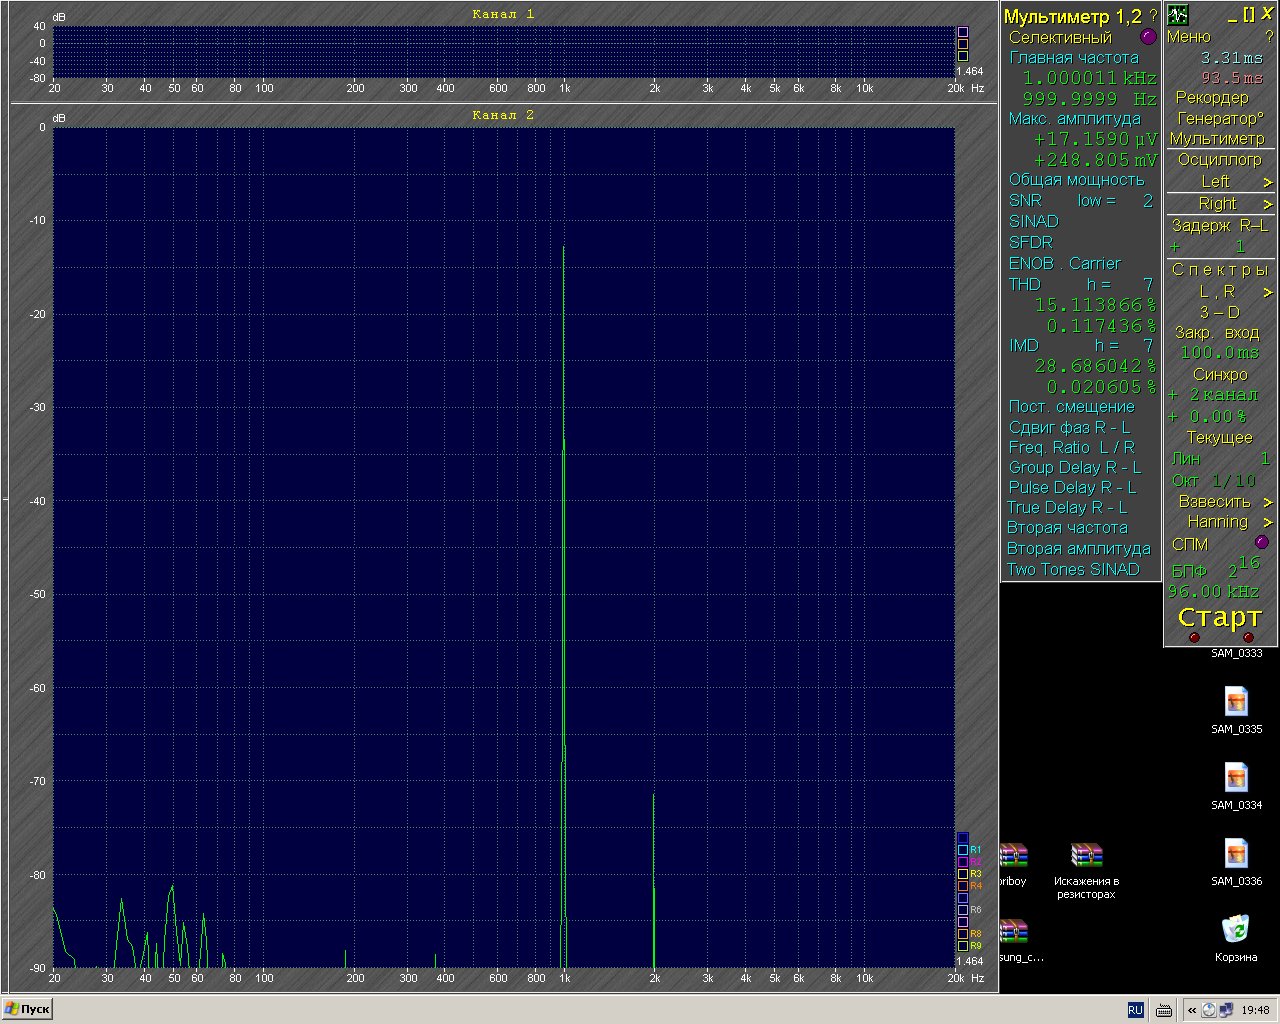Click RU language indicator in taskbar
The image size is (1280, 1024).
(1136, 1010)
